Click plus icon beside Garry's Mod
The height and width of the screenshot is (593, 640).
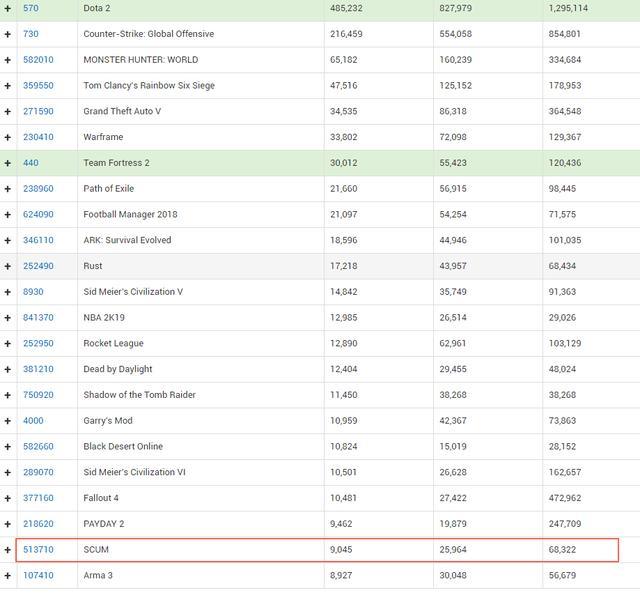(x=7, y=421)
